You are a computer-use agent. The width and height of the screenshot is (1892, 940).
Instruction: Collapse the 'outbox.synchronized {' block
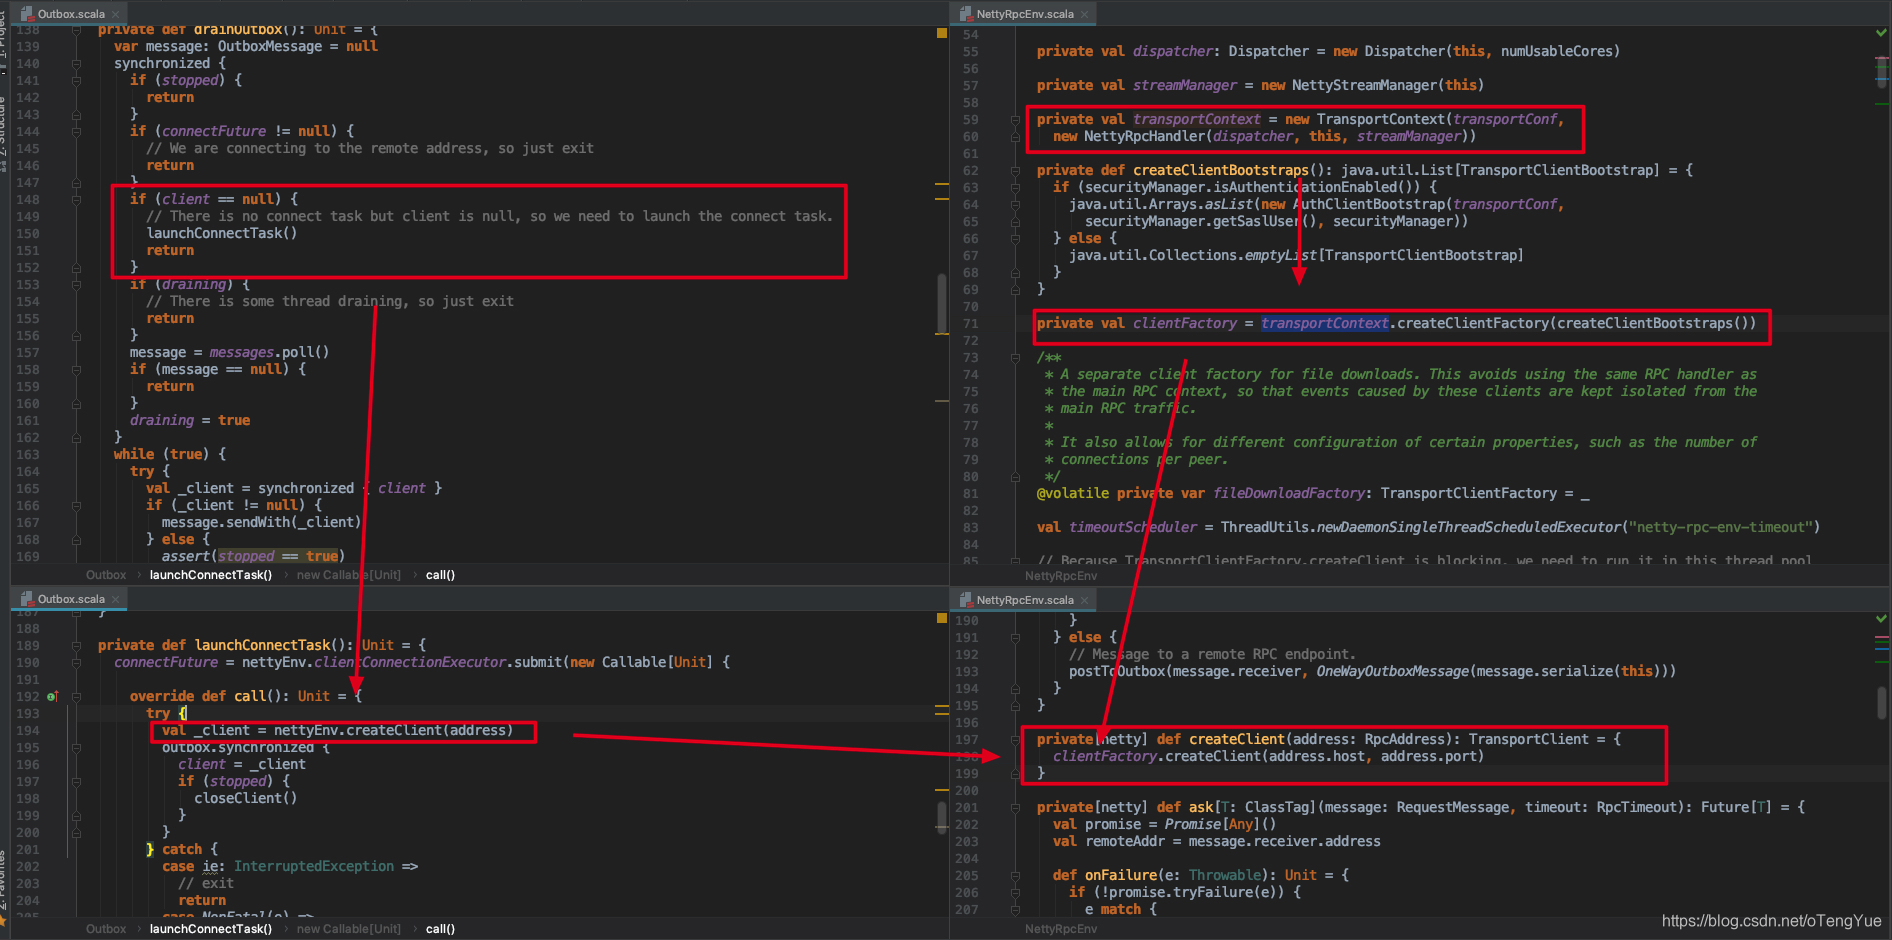(x=76, y=747)
